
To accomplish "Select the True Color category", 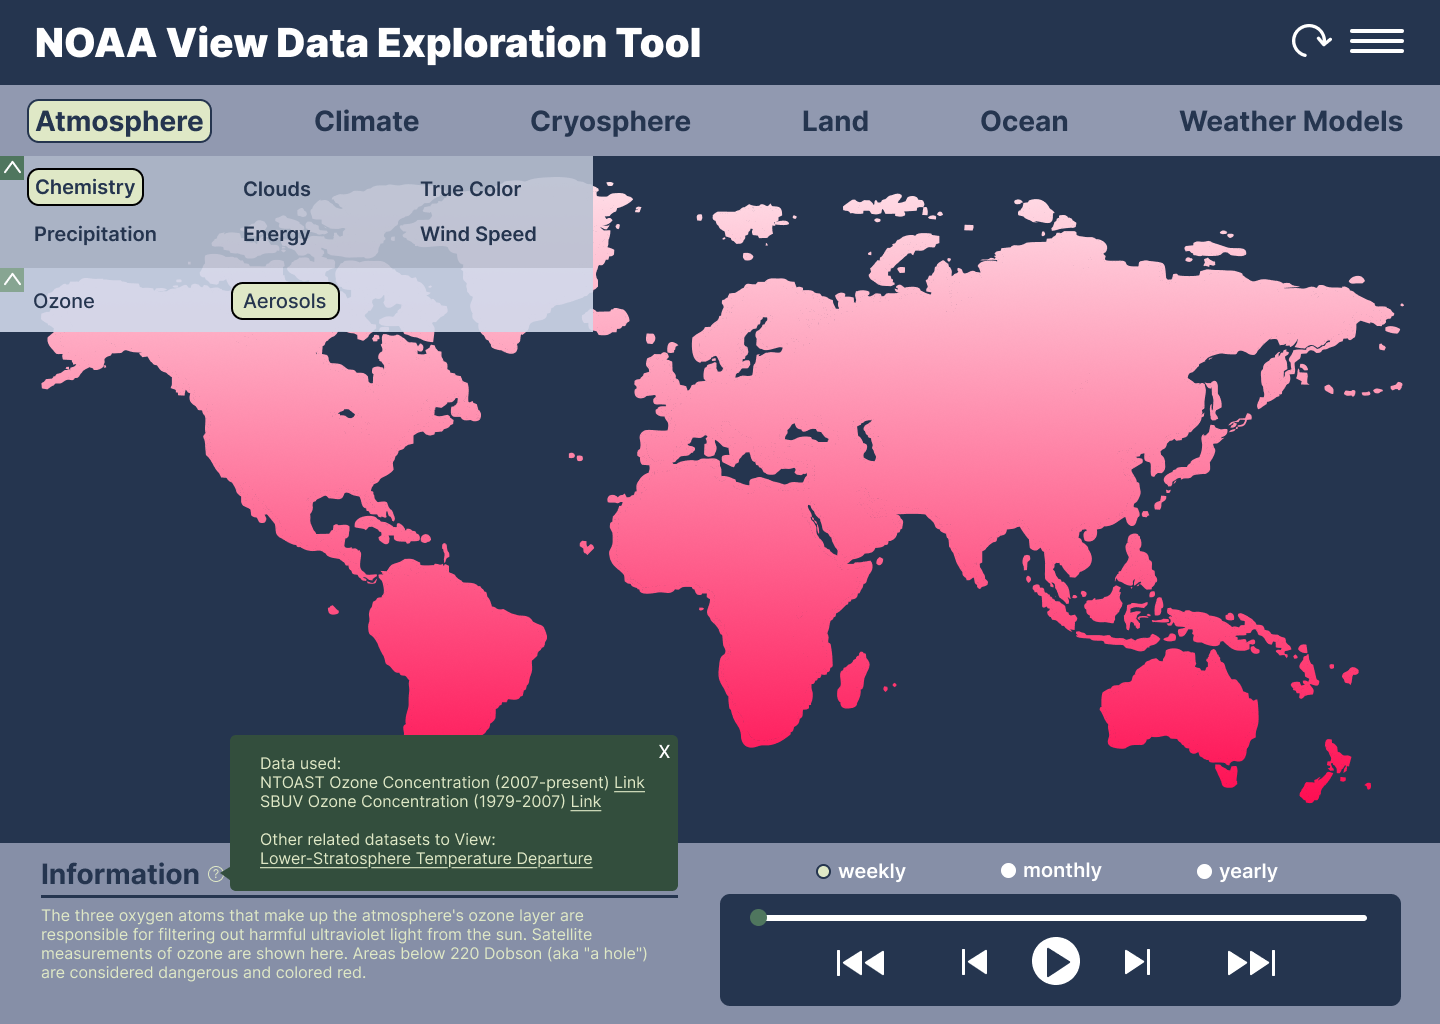I will (470, 189).
